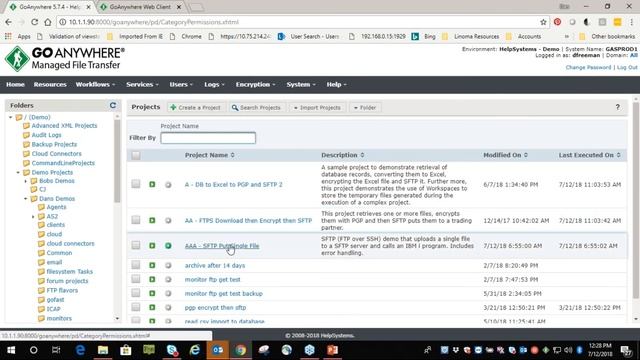Open the pgp encrypt then sftp project link
Screen dimensions: 640x360
215,307
